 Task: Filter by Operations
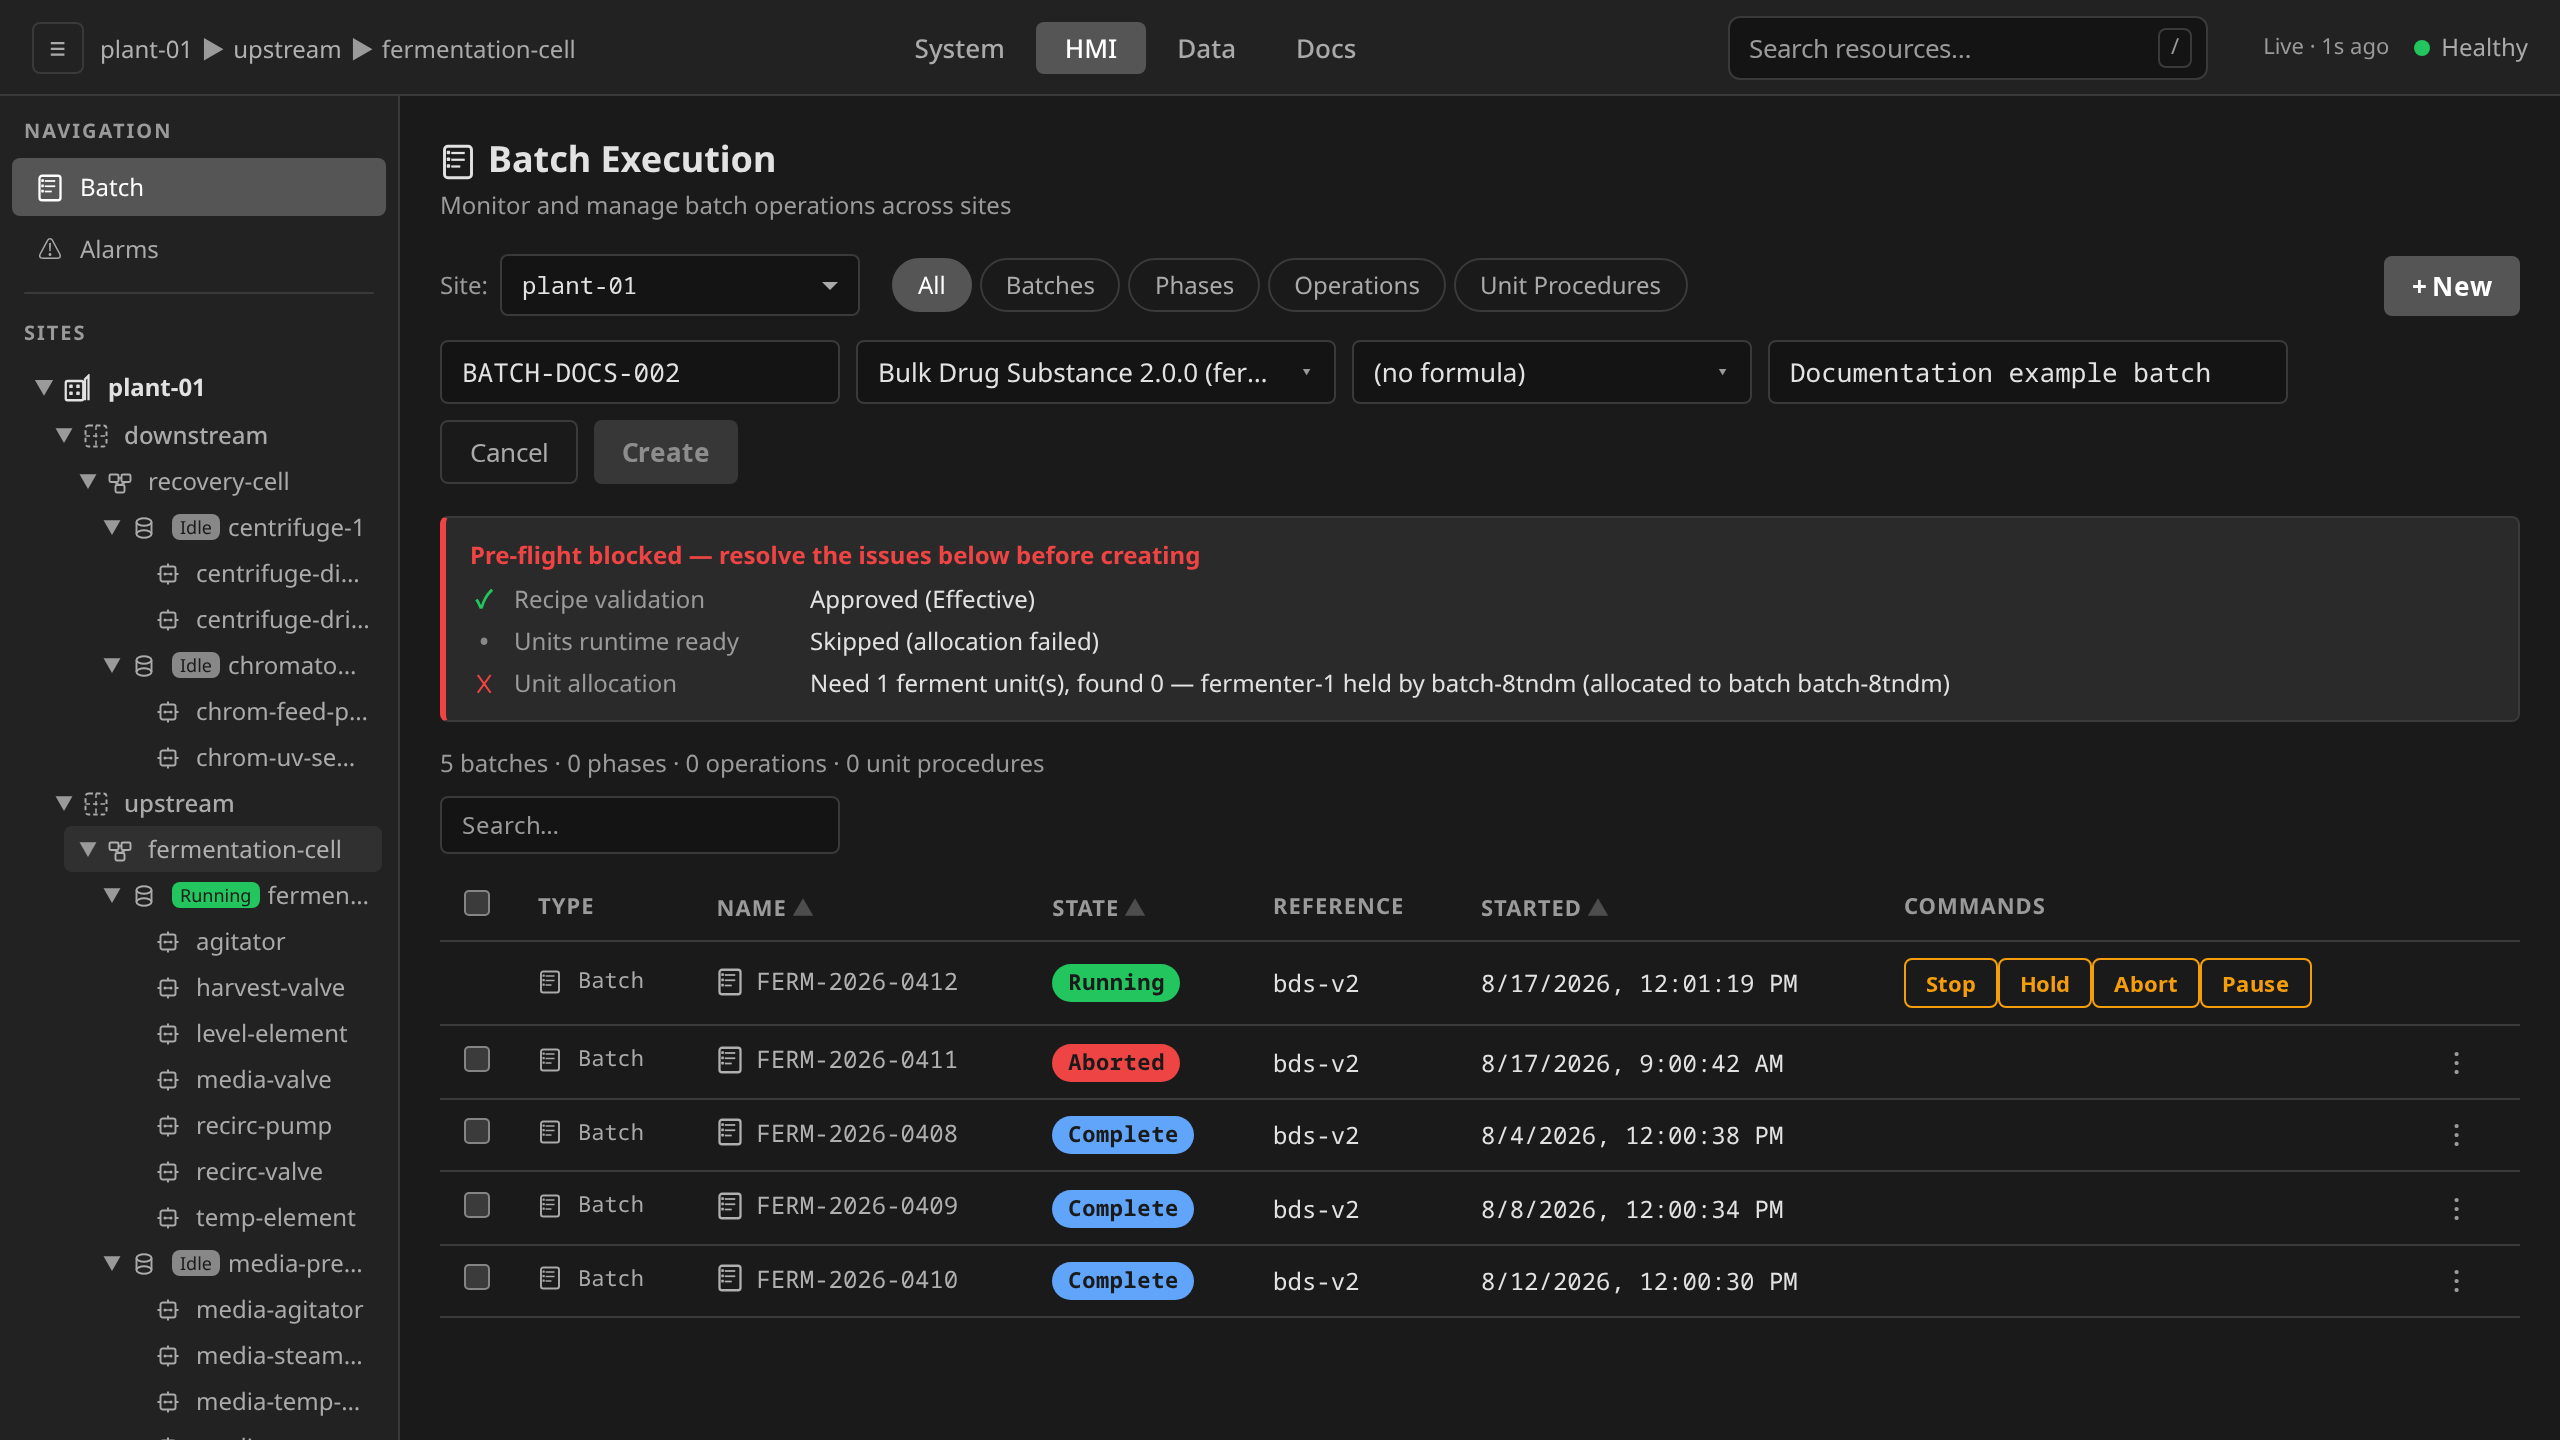(x=1356, y=285)
